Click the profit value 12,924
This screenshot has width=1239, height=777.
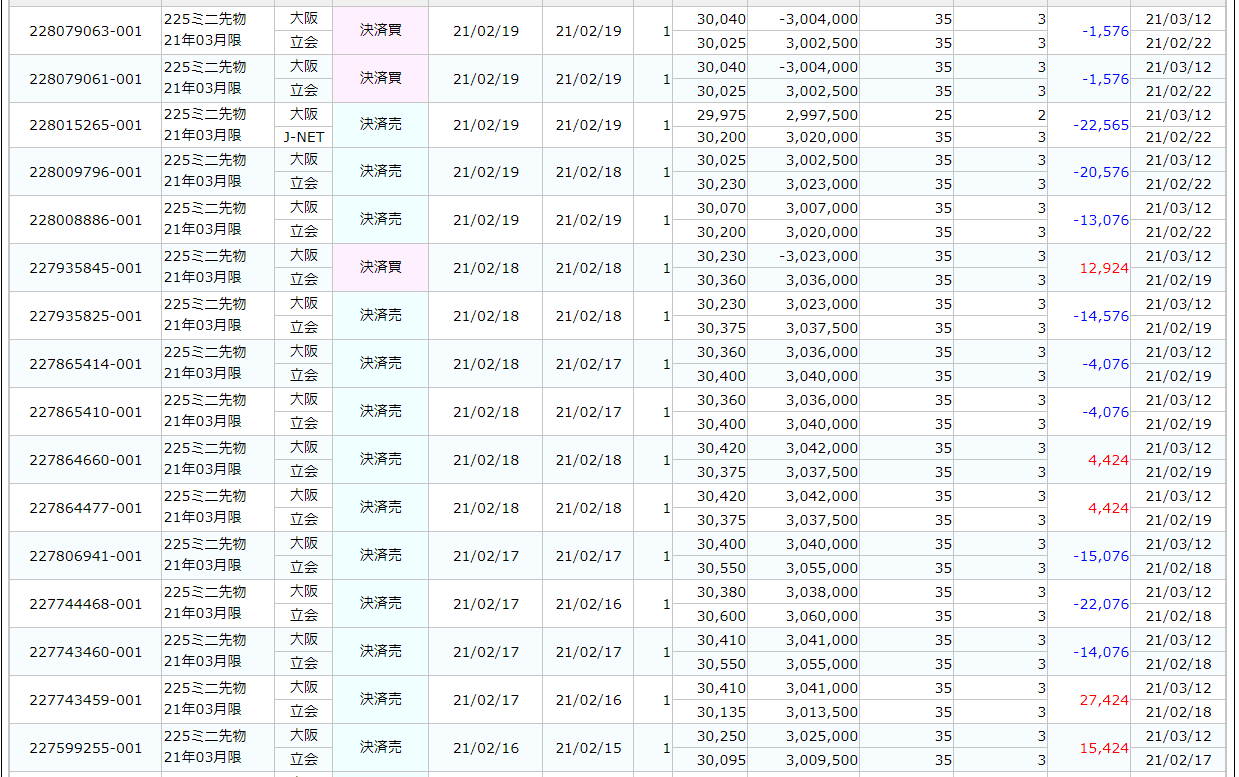(1104, 268)
